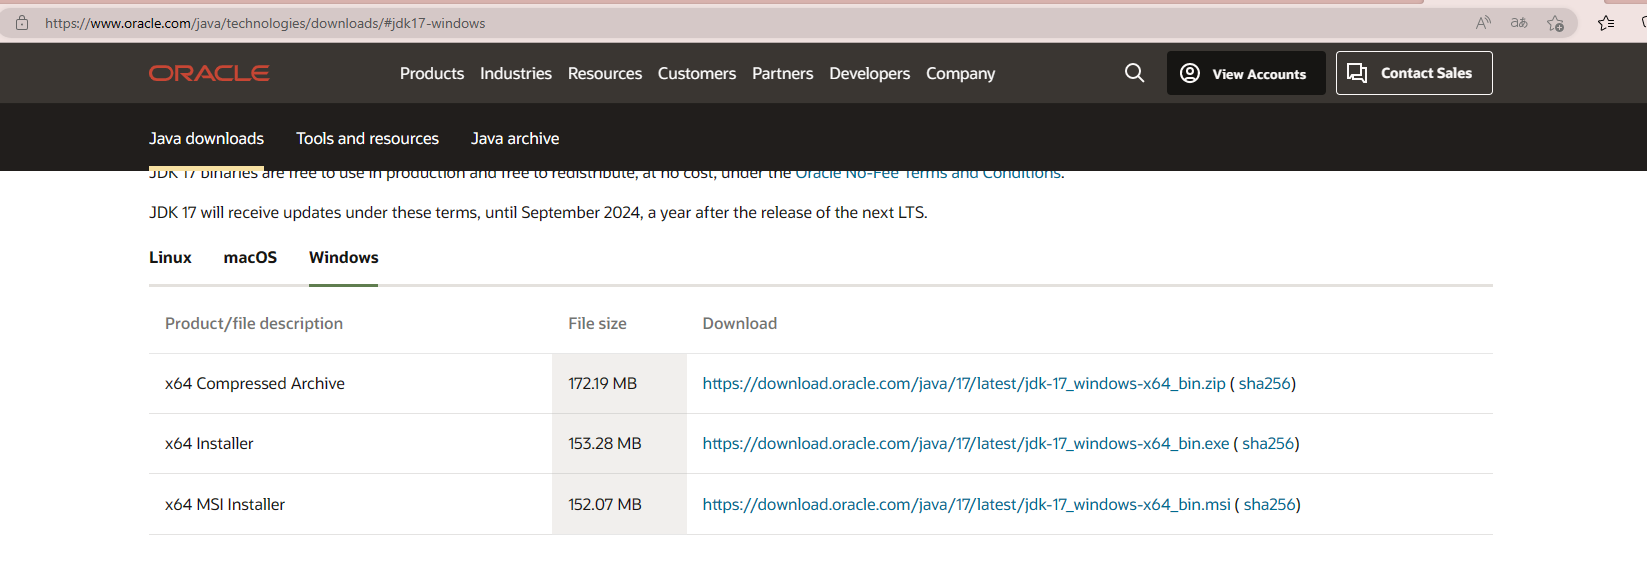Click the File size column header
The width and height of the screenshot is (1647, 577).
598,323
